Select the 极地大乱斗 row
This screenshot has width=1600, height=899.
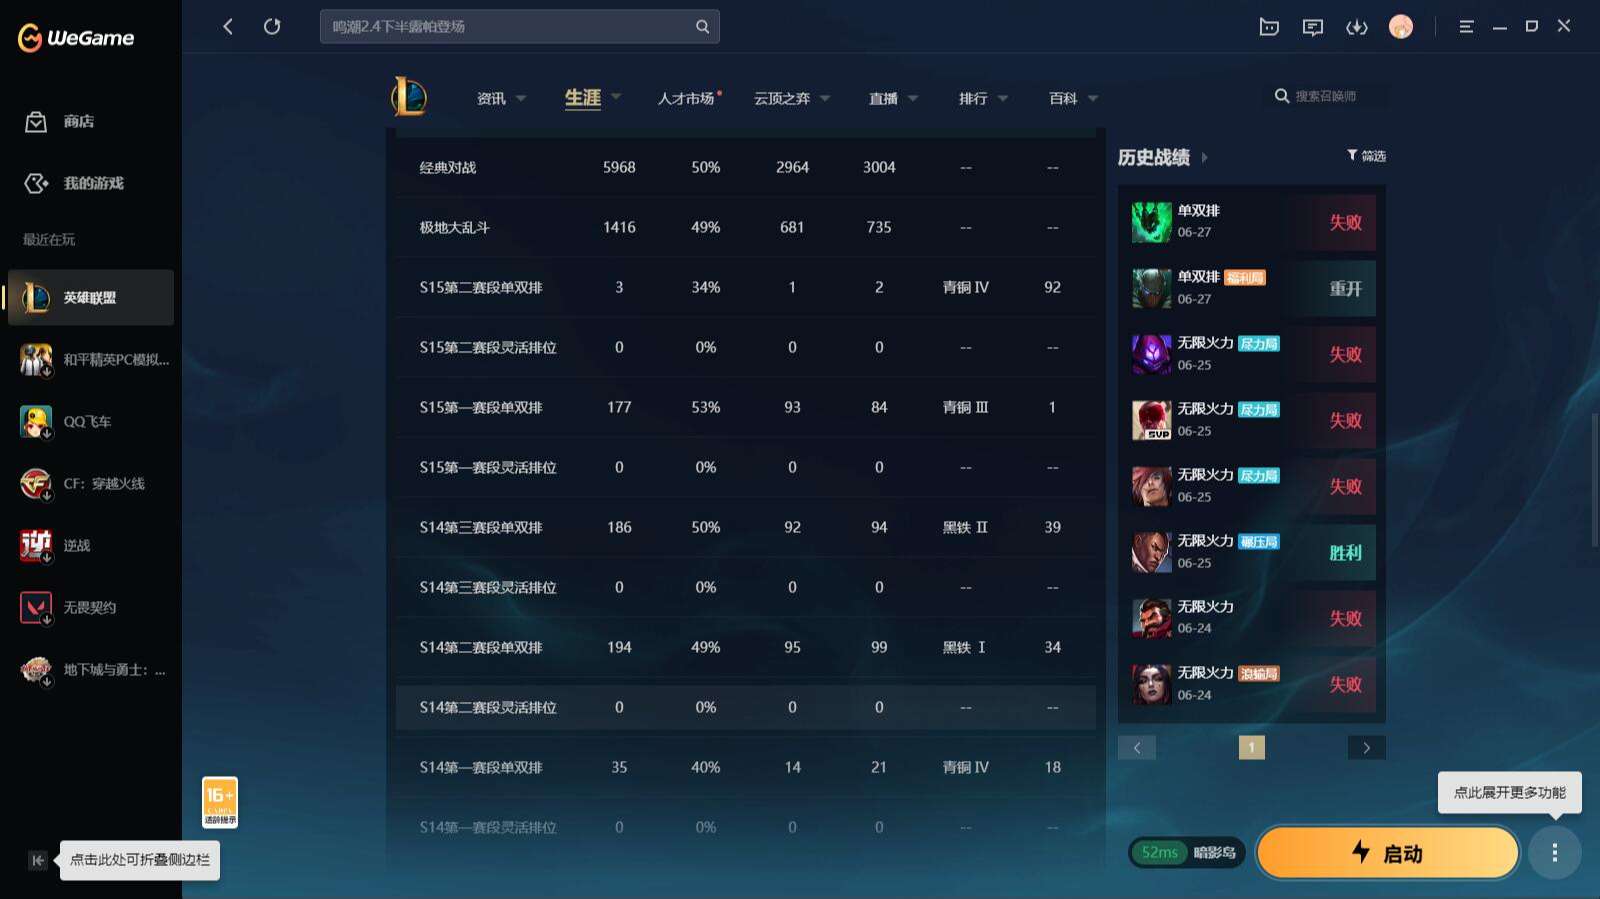(x=746, y=227)
